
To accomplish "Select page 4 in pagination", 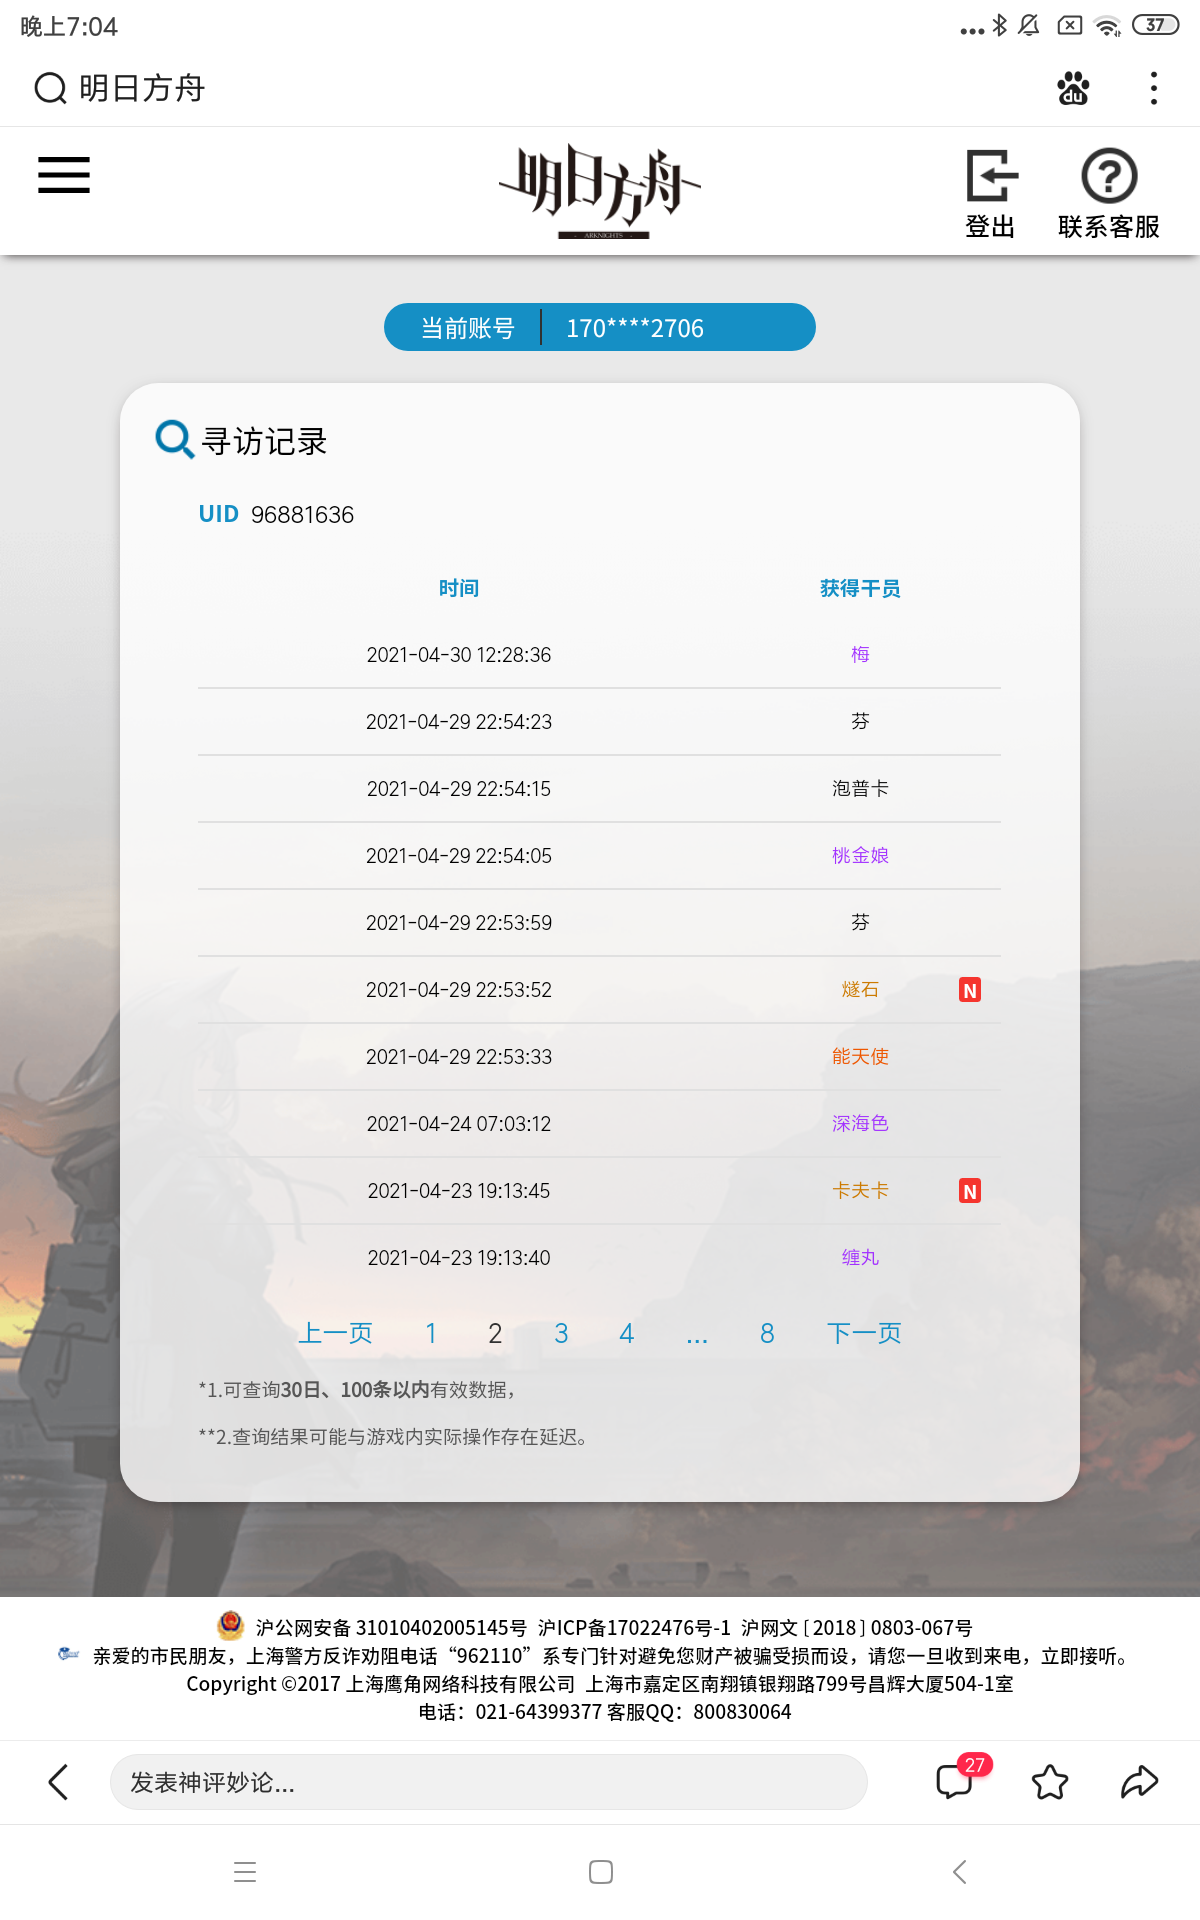I will 627,1333.
